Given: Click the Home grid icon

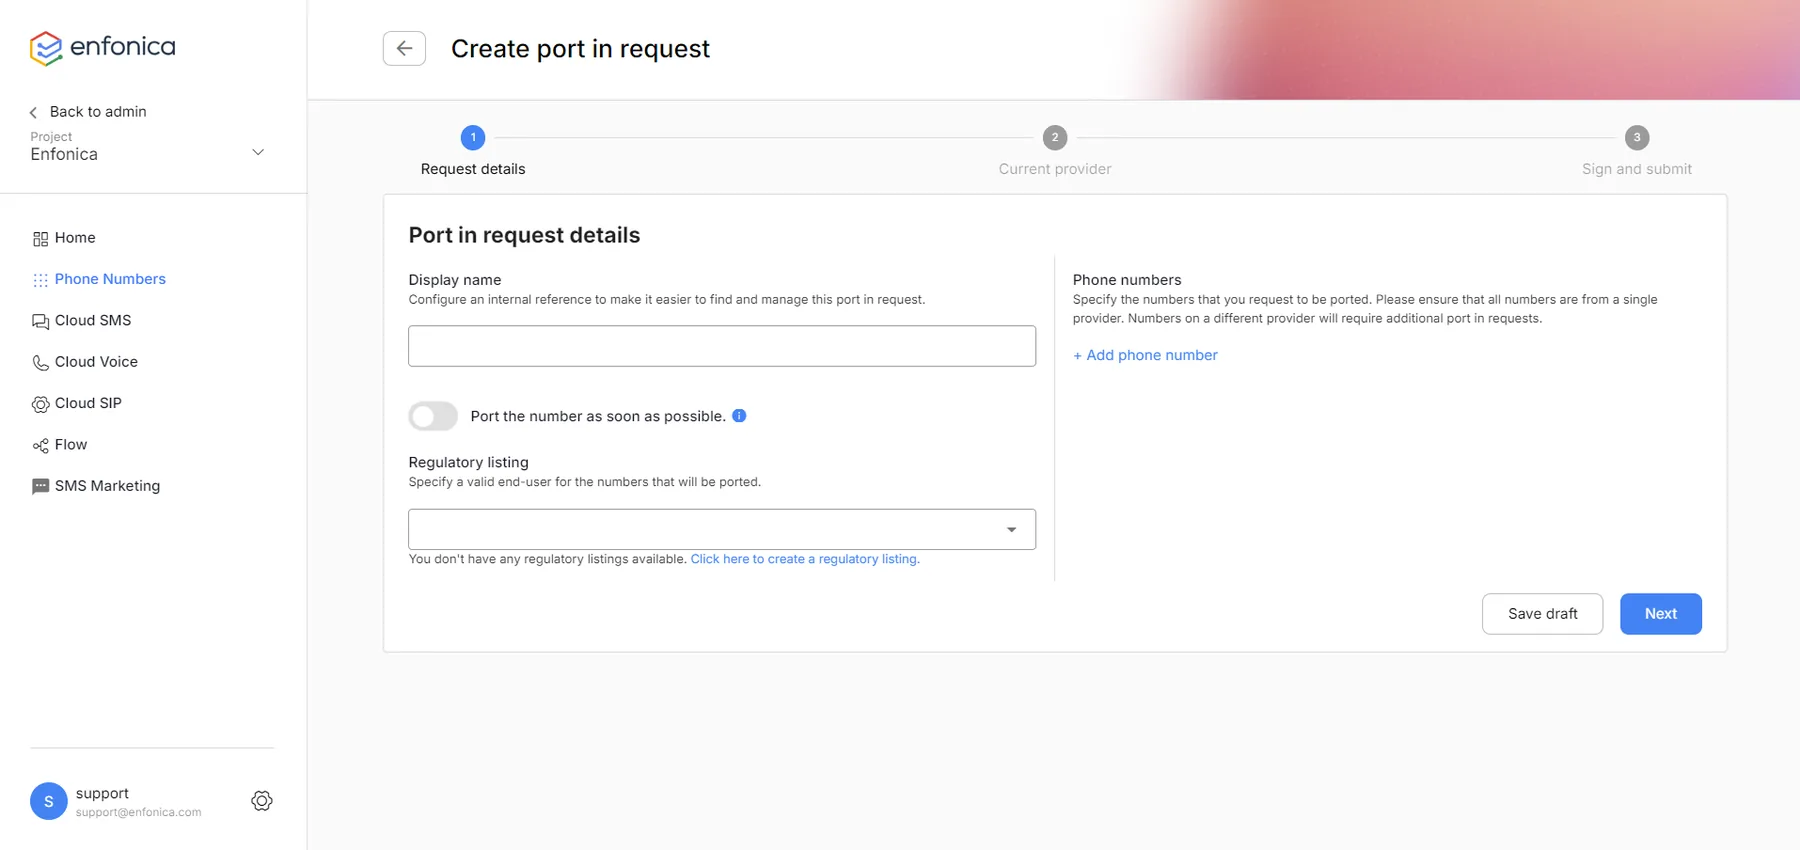Looking at the screenshot, I should (40, 239).
